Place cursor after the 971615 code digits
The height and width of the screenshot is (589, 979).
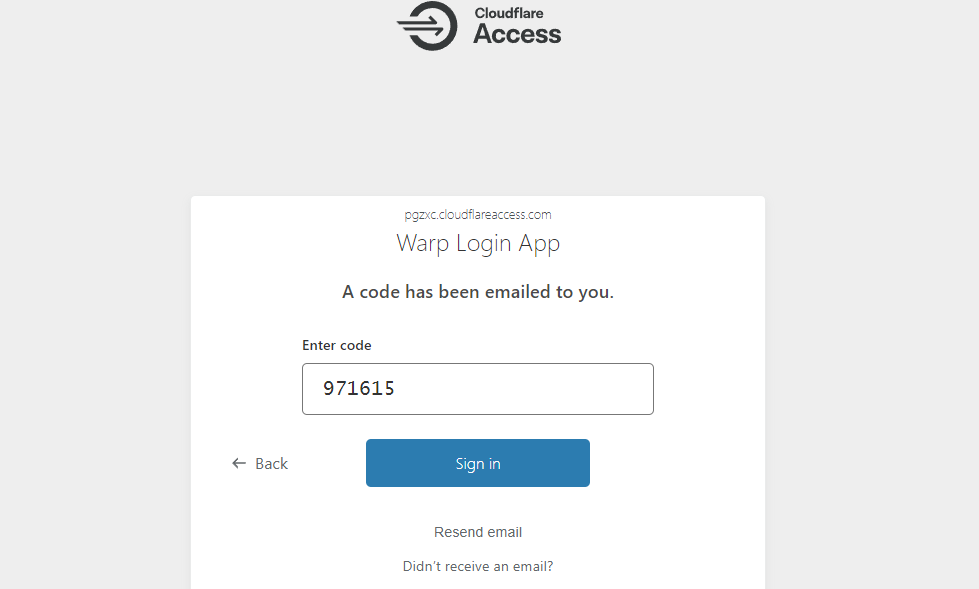[x=396, y=389]
